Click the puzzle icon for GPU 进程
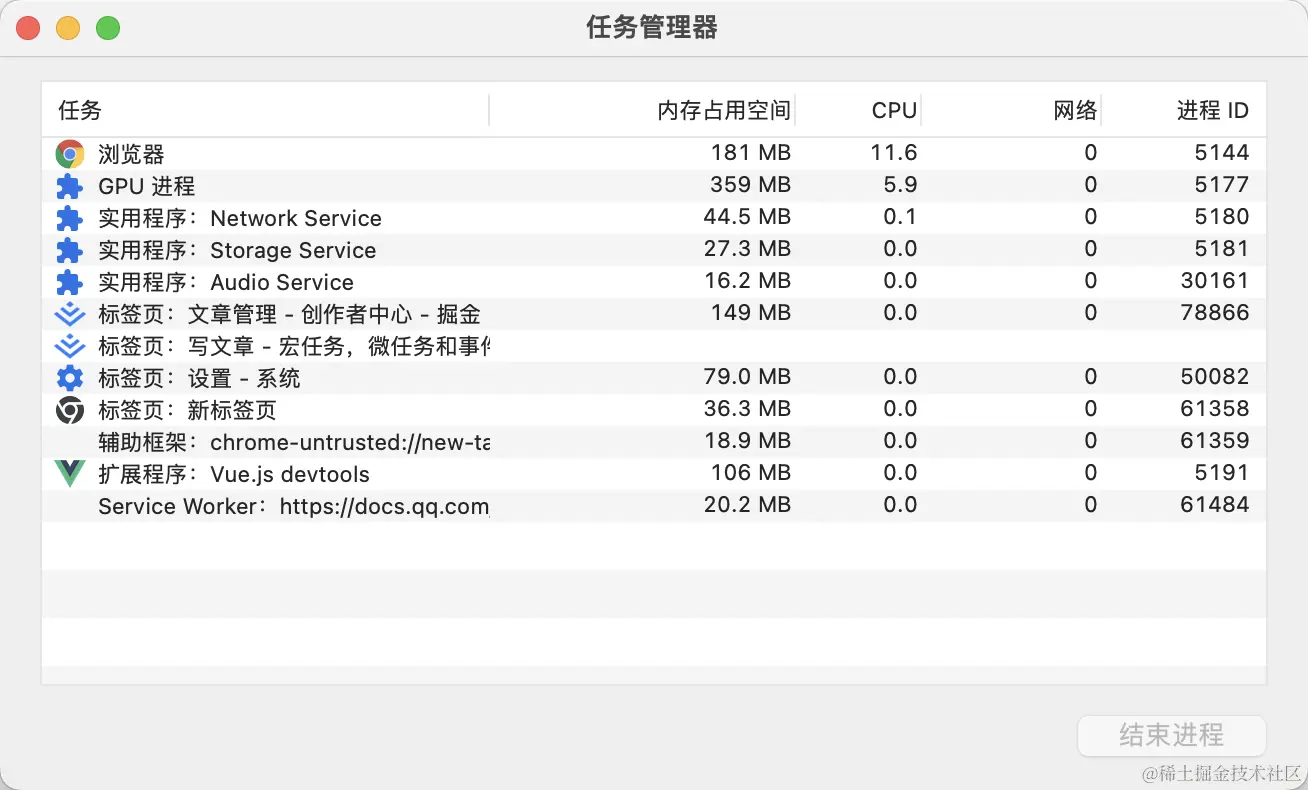This screenshot has height=790, width=1308. [x=69, y=186]
